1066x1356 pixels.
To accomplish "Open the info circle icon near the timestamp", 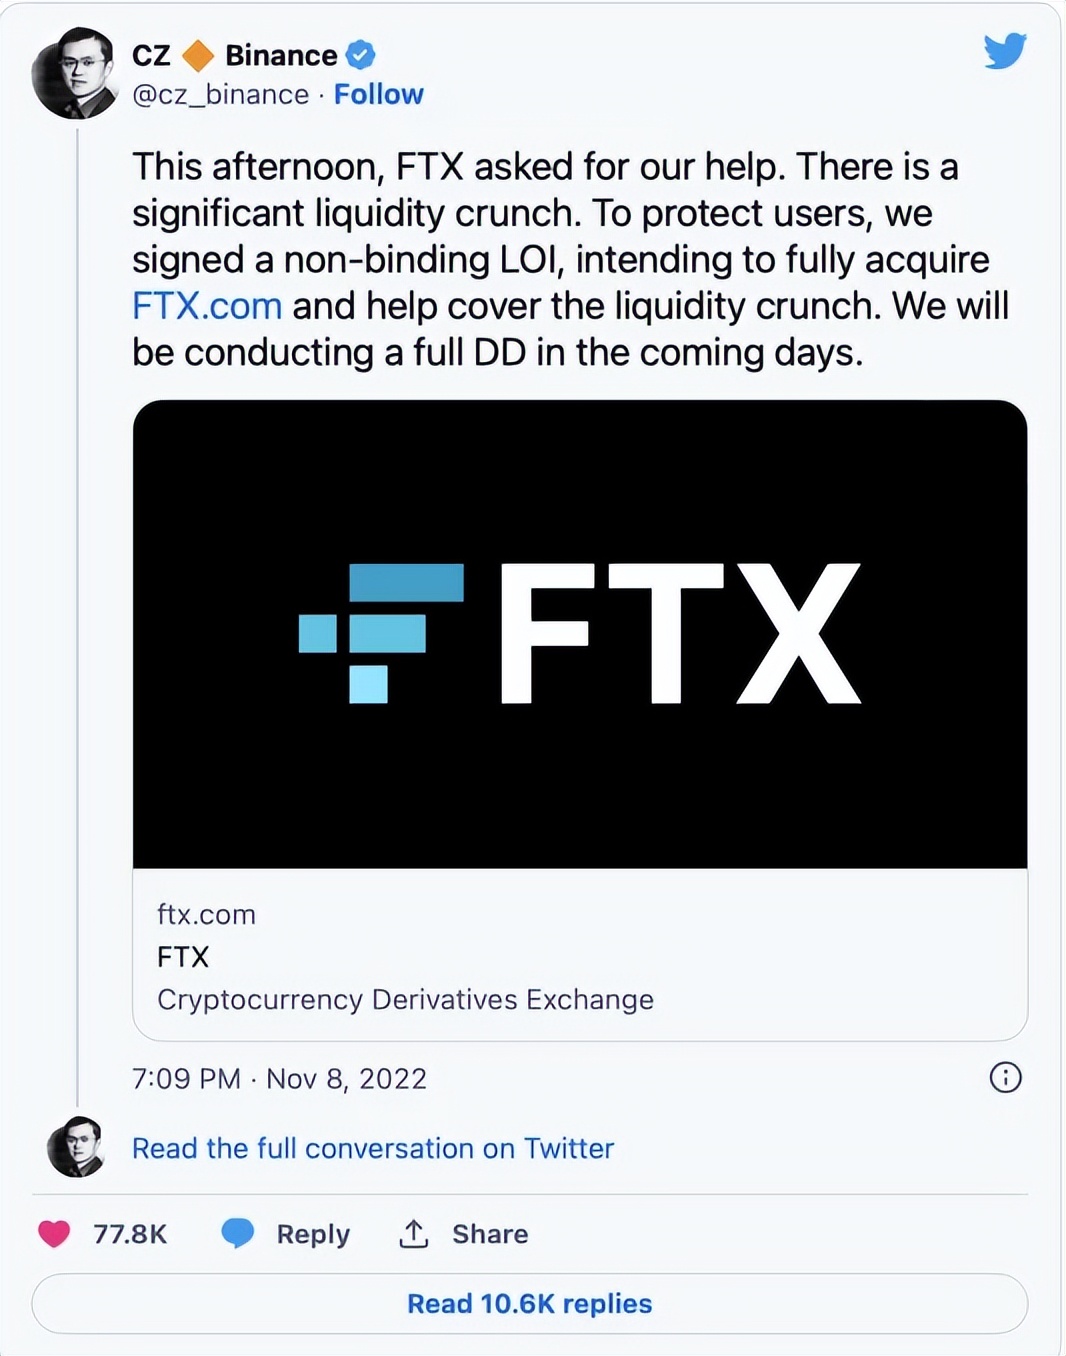I will coord(1004,1078).
